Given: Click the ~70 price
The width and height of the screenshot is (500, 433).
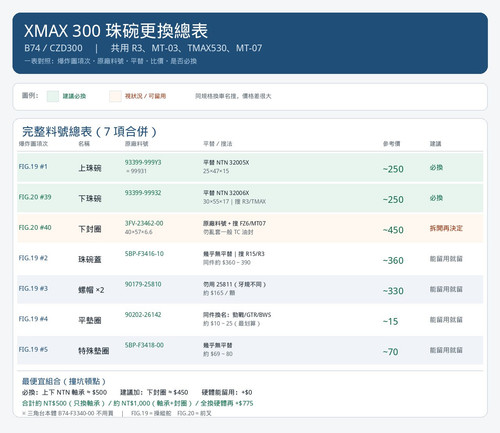Looking at the screenshot, I should tap(390, 352).
